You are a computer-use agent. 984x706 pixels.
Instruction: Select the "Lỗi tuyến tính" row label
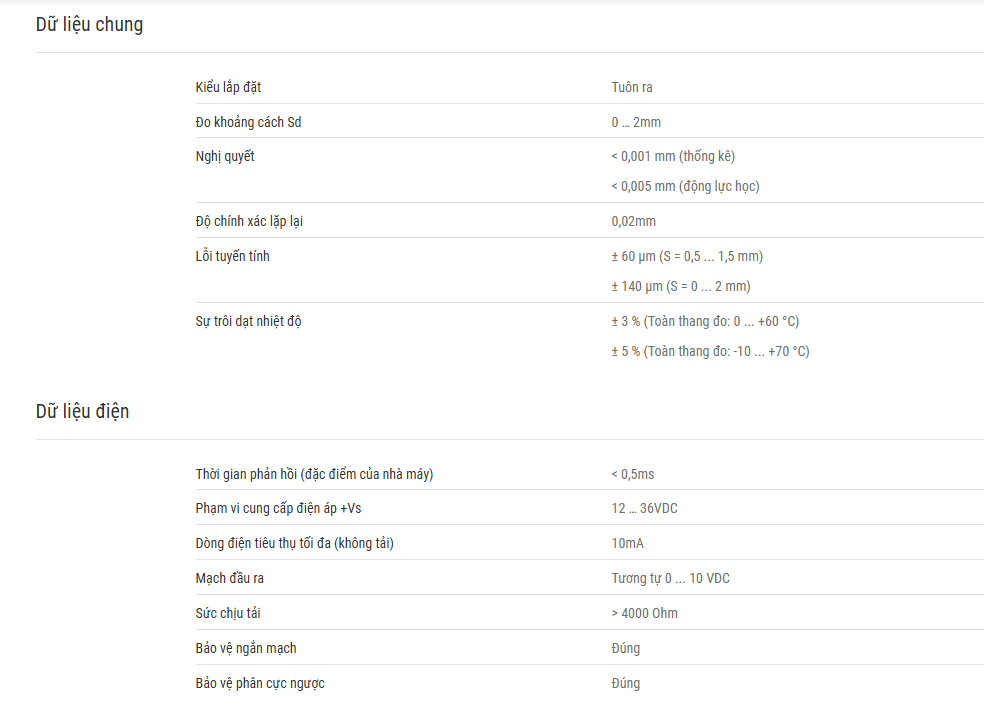pyautogui.click(x=232, y=256)
